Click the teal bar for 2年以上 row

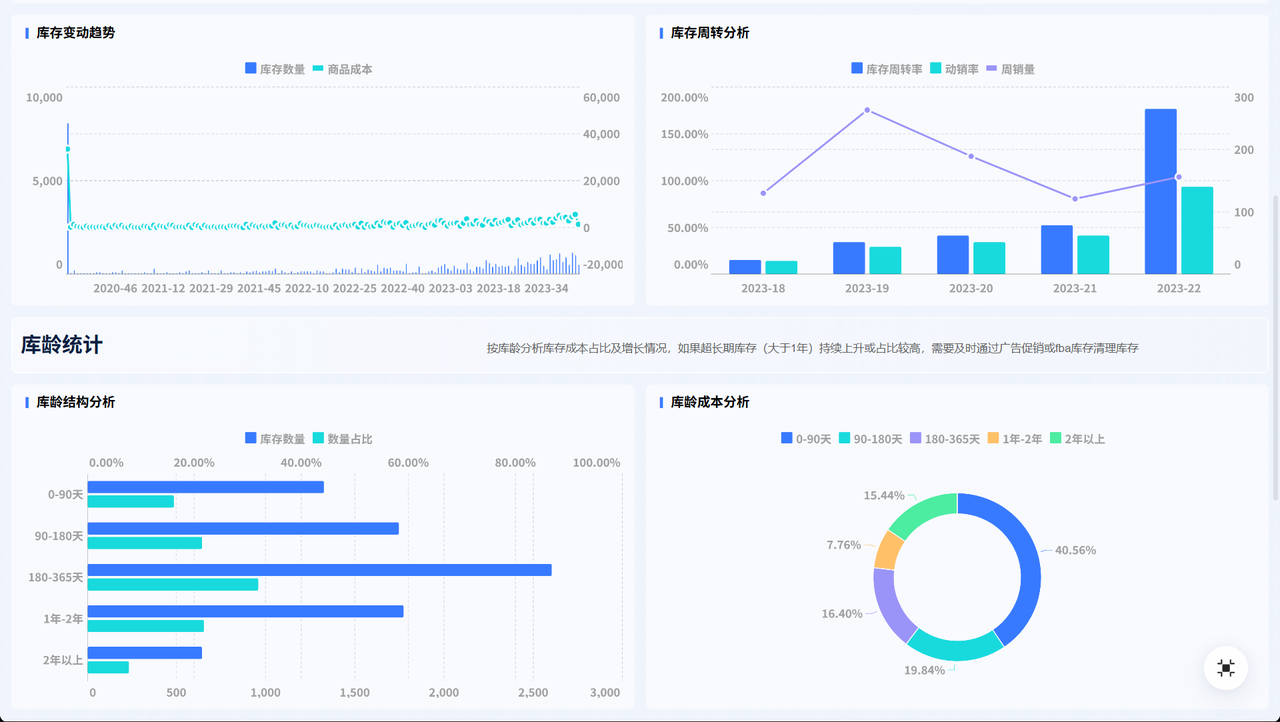[x=108, y=667]
